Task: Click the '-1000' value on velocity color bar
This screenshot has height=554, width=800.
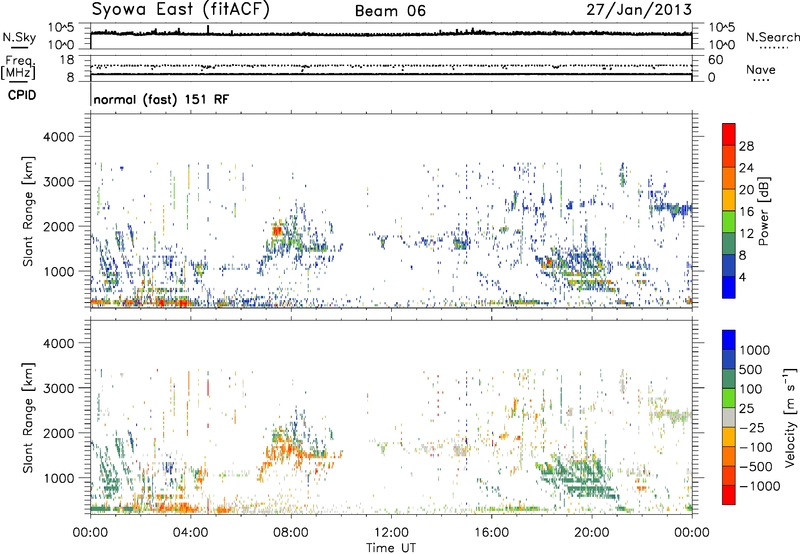Action: click(x=760, y=486)
